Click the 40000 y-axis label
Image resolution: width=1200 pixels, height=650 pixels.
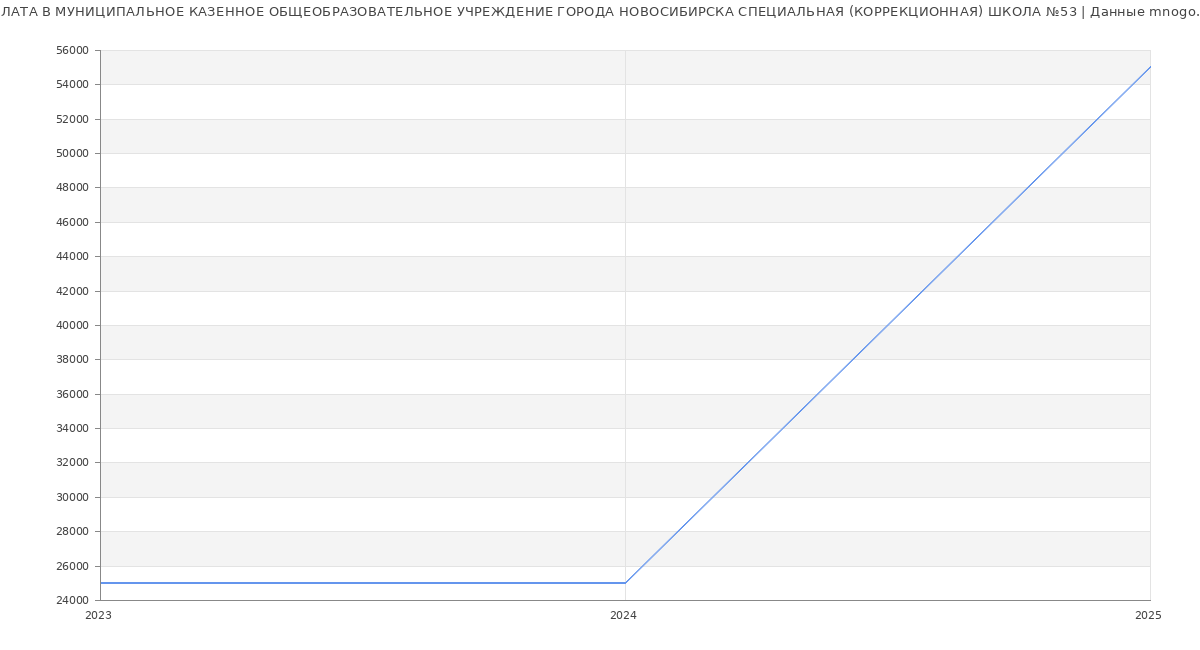(74, 325)
